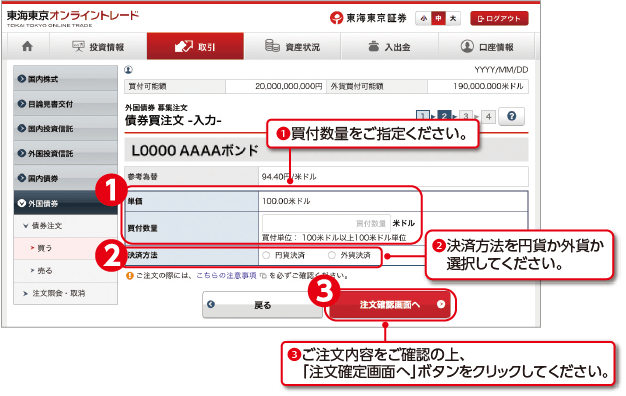
Task: Expand 目論見書交付 in the sidebar
Action: (65, 104)
